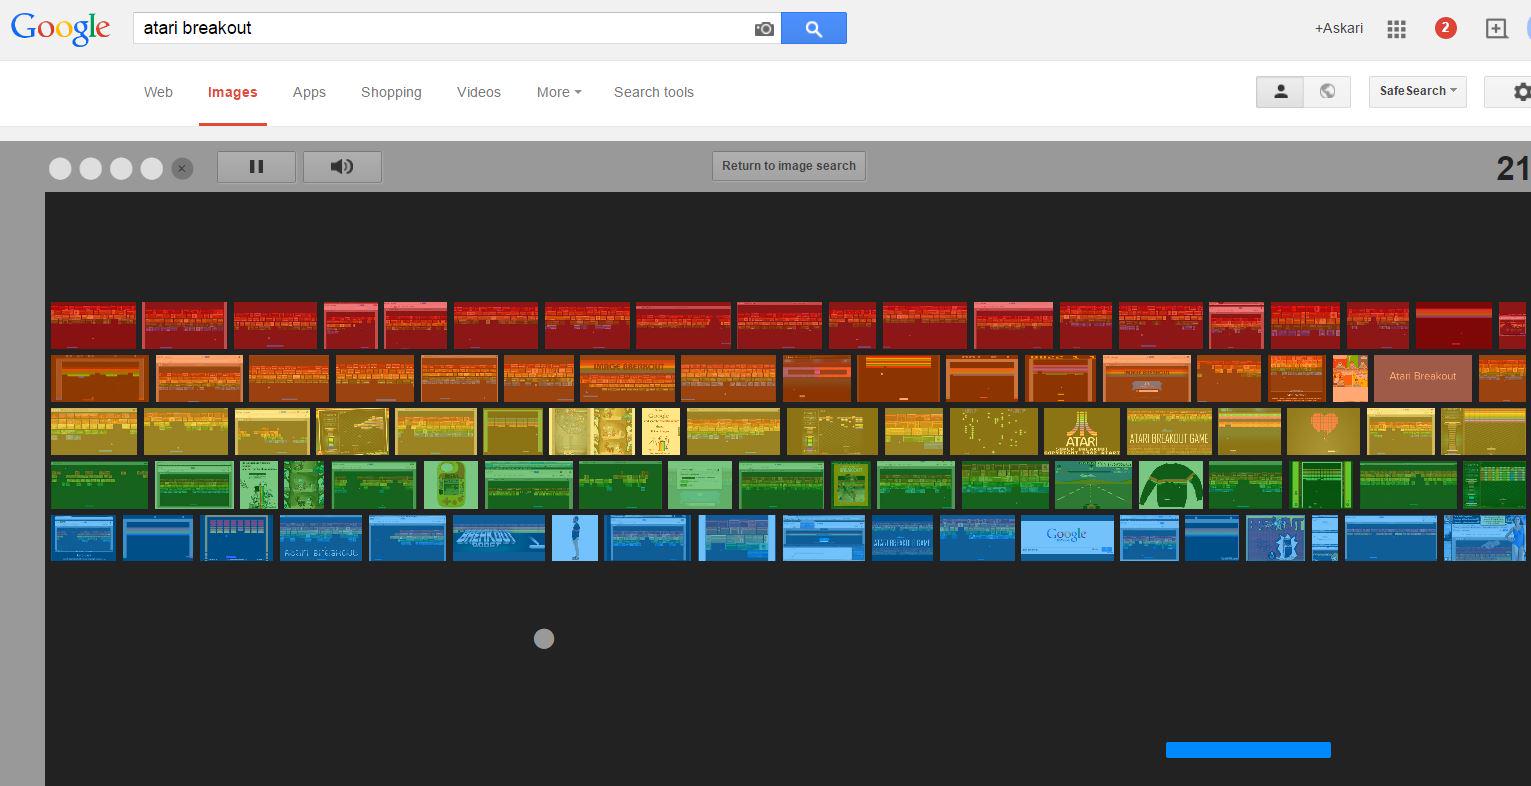Go to the Shopping tab
1531x786 pixels.
[391, 92]
